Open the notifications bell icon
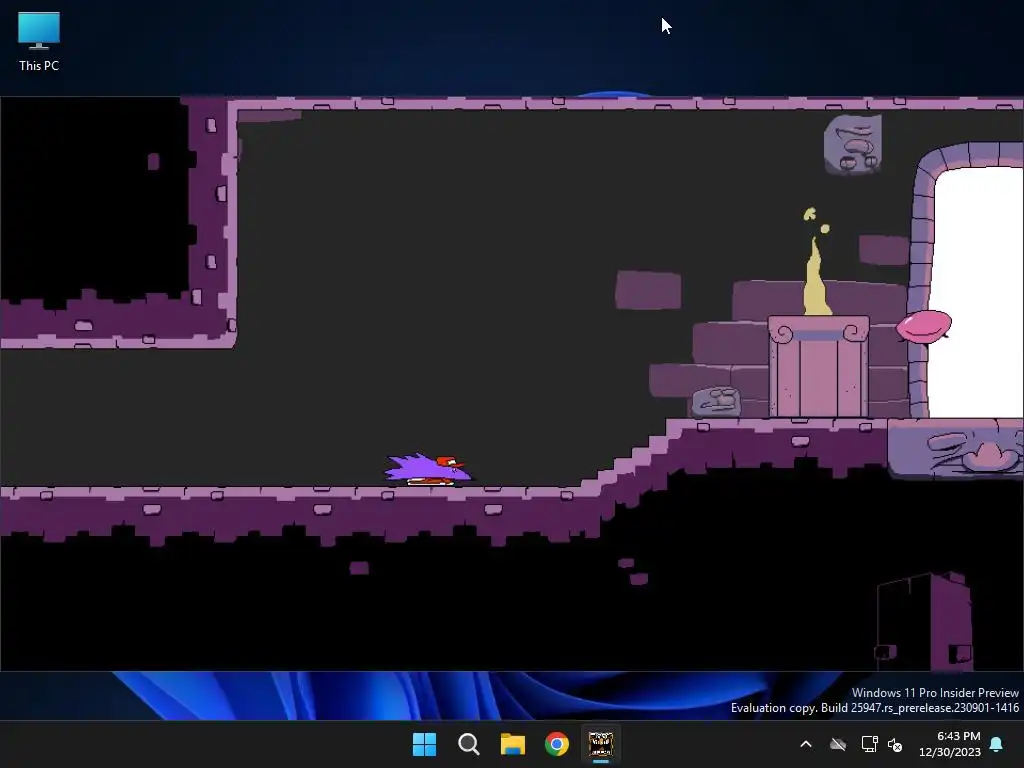 coord(997,744)
